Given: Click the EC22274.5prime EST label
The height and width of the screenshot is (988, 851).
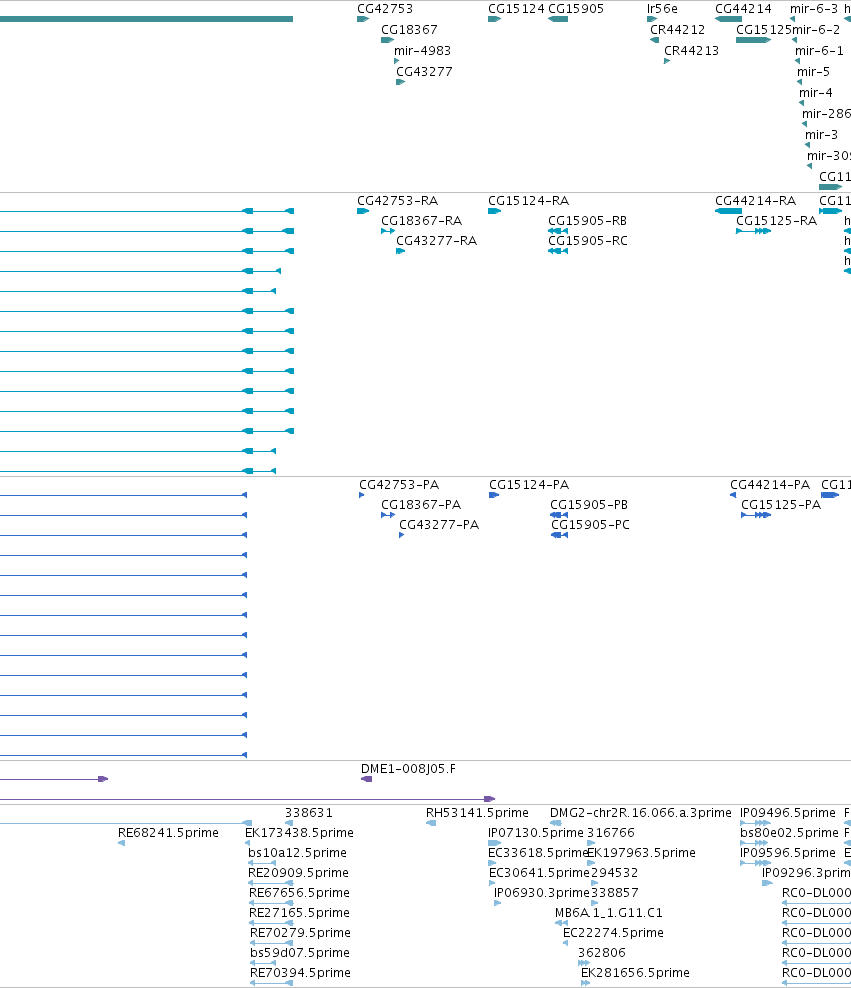Looking at the screenshot, I should pyautogui.click(x=613, y=933).
